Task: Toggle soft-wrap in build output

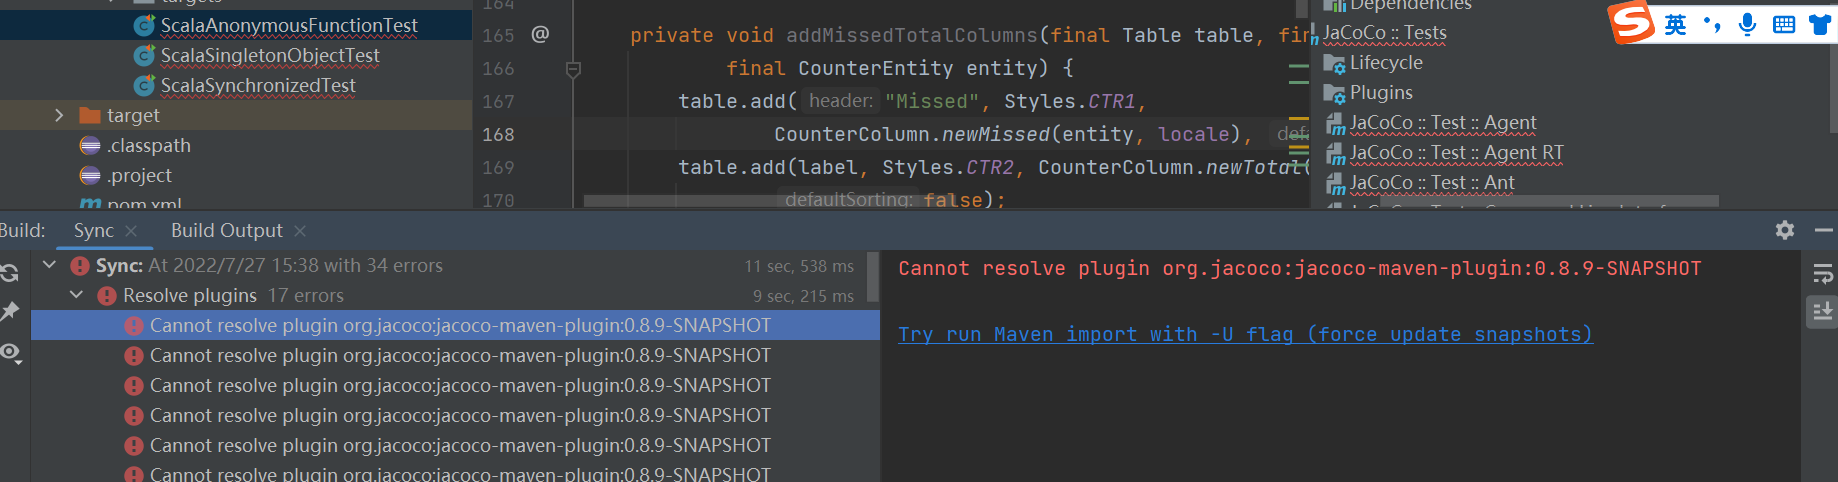Action: [1823, 273]
